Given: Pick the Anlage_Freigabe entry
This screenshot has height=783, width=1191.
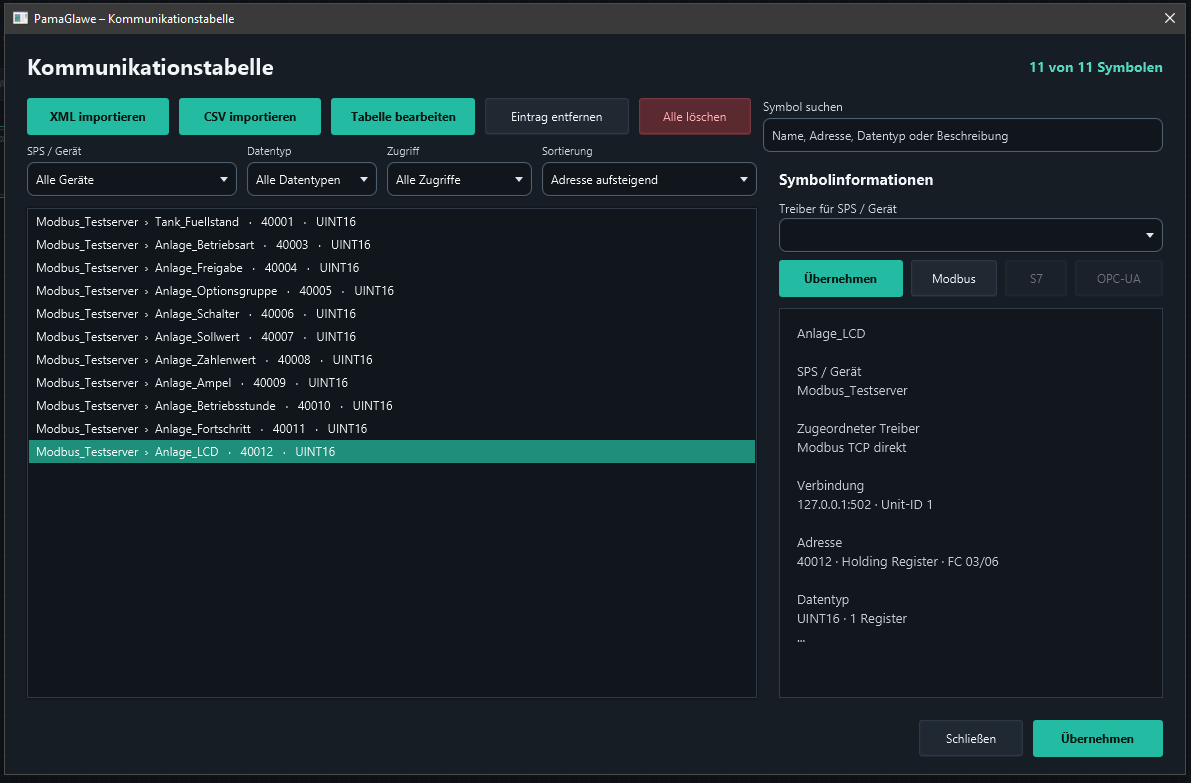Looking at the screenshot, I should click(x=392, y=268).
